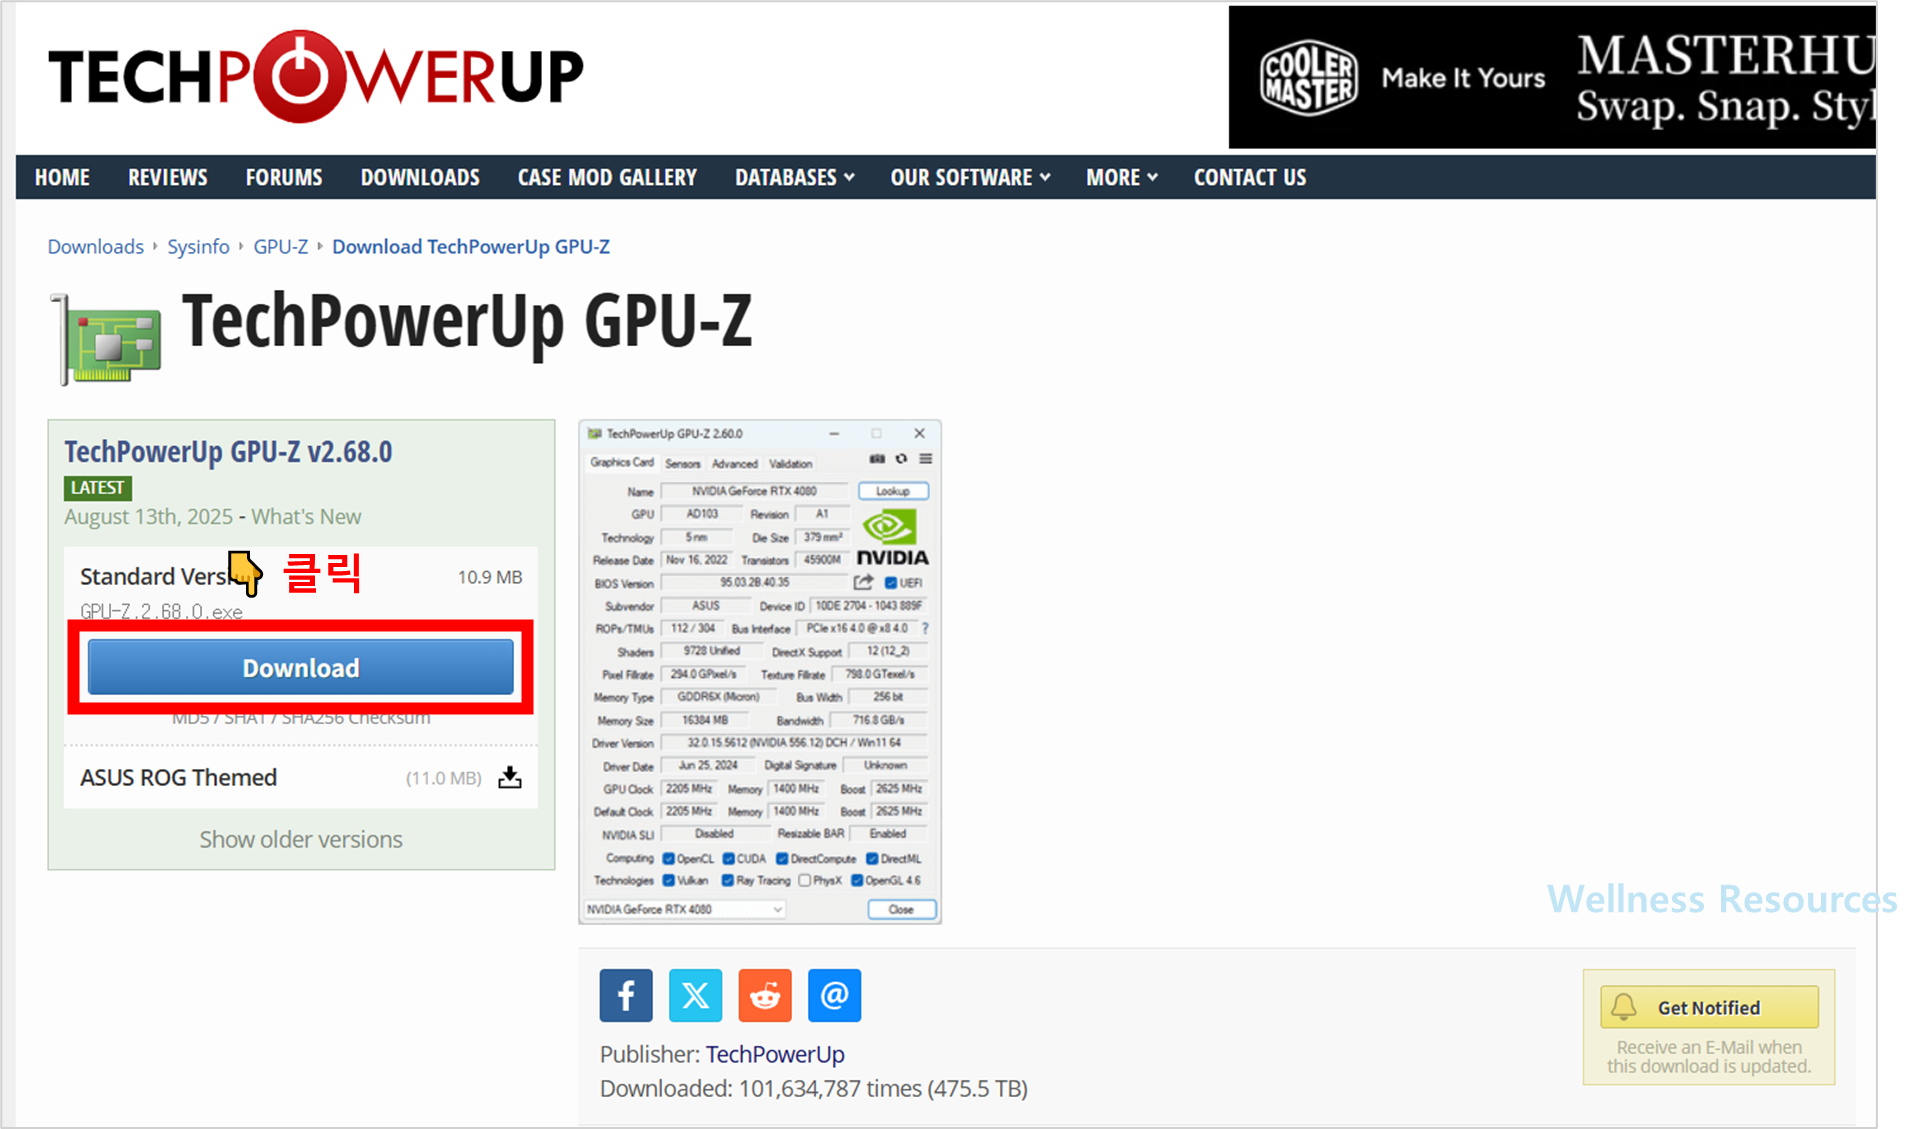Click the GPU-Z window title bar app icon
Viewport: 1921px width, 1129px height.
(595, 434)
